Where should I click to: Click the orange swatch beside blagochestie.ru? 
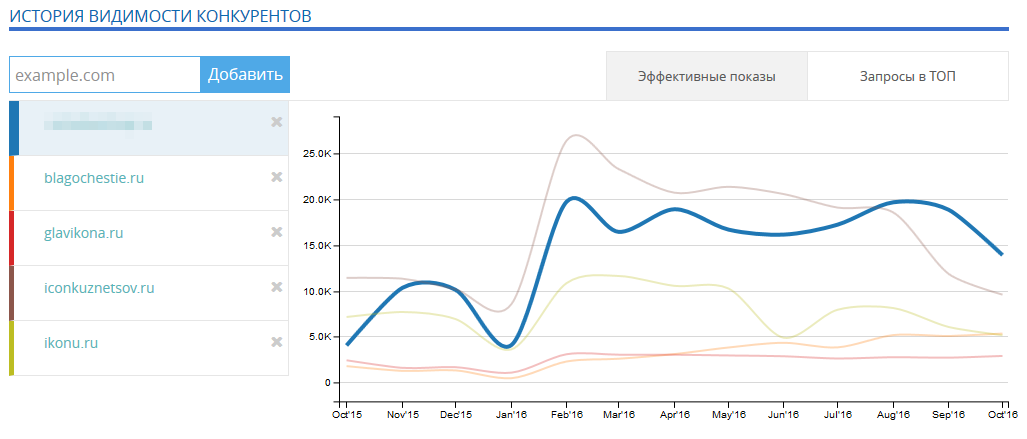click(12, 183)
